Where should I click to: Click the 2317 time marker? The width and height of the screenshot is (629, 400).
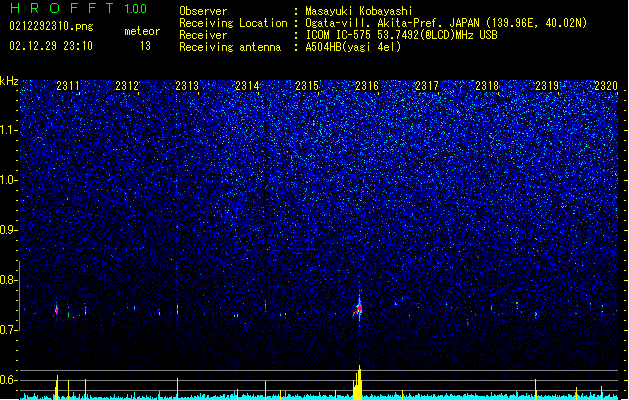click(427, 86)
